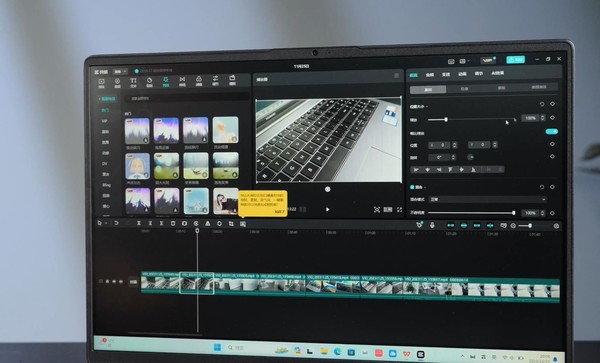Open the layout dropdown in the title bar
600x363 pixels.
click(x=464, y=61)
